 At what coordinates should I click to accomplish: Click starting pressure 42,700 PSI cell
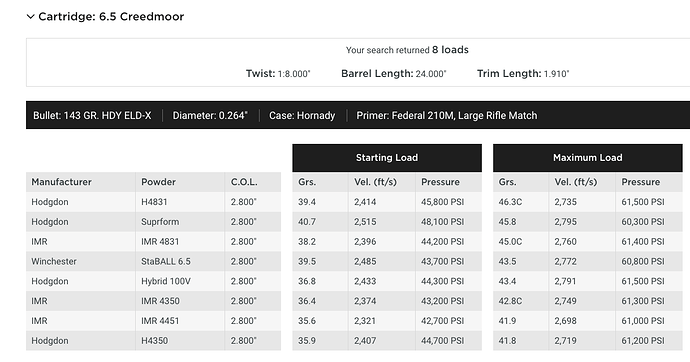[448, 321]
